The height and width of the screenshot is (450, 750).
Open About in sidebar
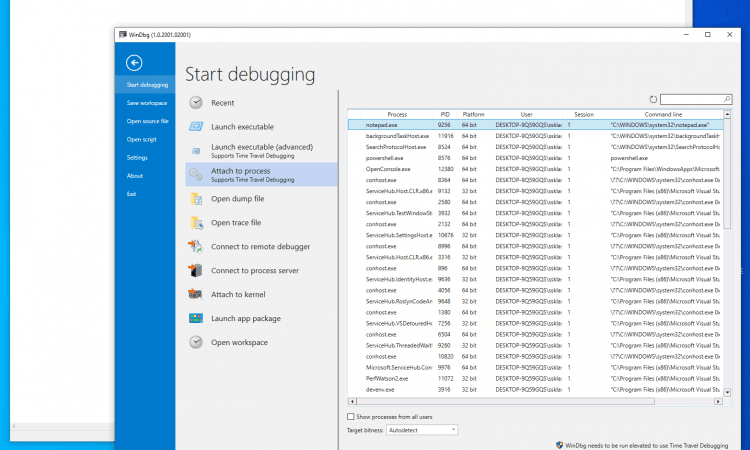pos(145,176)
